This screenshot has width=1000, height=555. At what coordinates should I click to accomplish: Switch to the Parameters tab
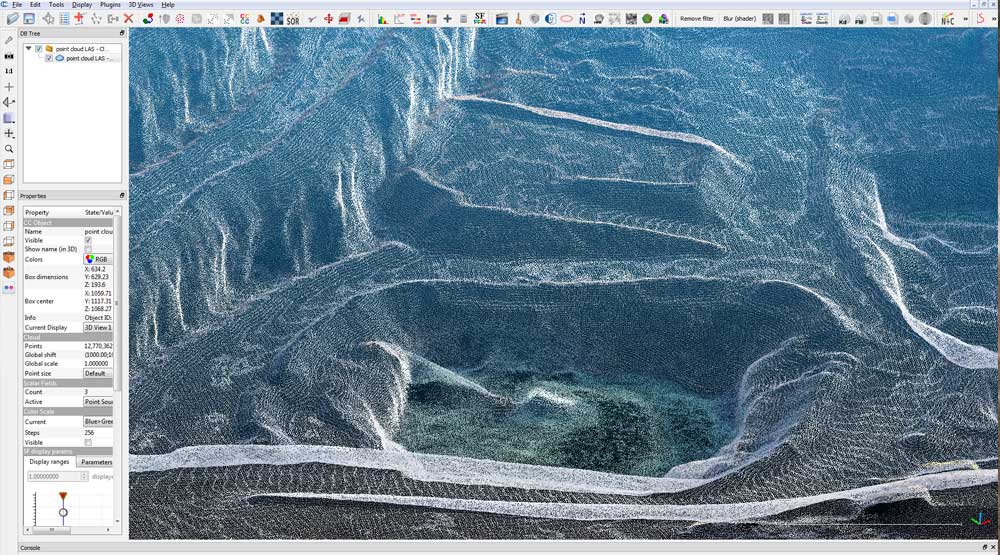pyautogui.click(x=96, y=462)
